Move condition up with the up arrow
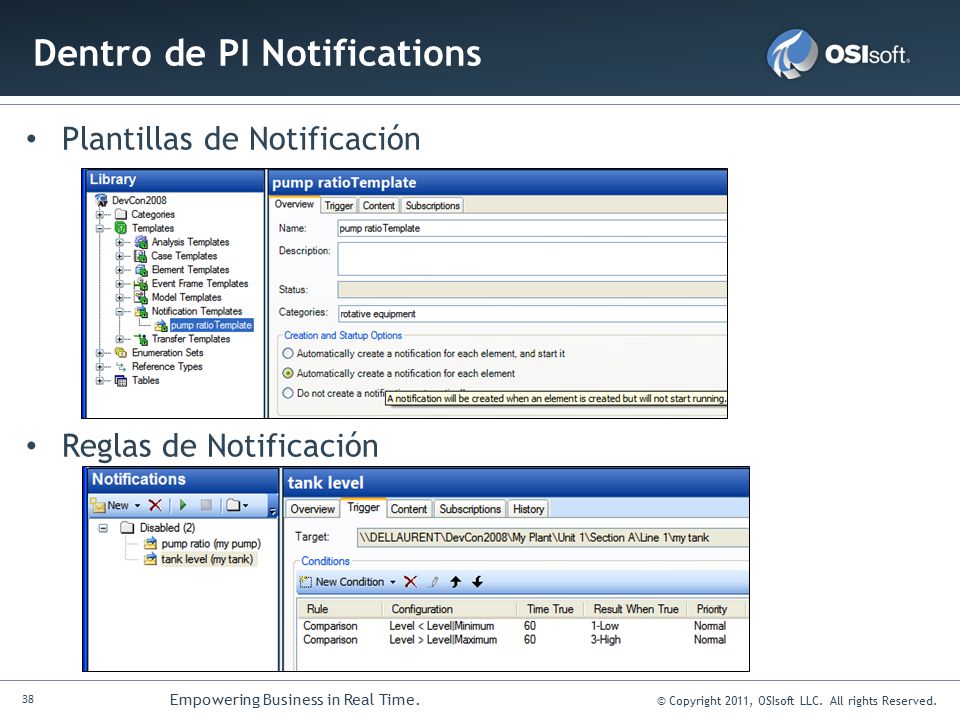 point(456,582)
